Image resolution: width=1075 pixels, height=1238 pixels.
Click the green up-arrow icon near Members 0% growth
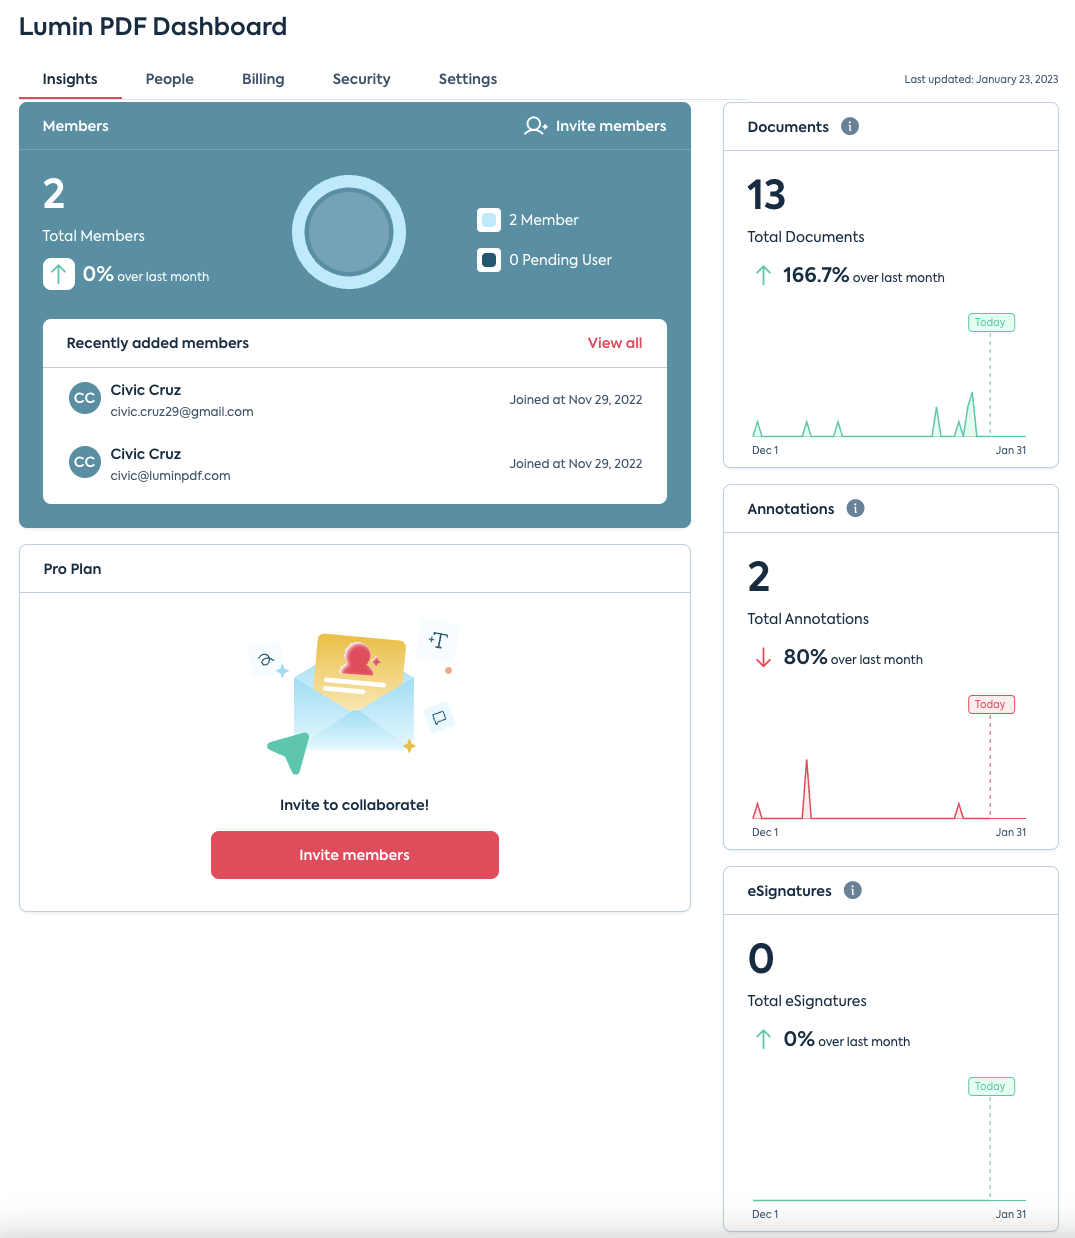point(59,273)
